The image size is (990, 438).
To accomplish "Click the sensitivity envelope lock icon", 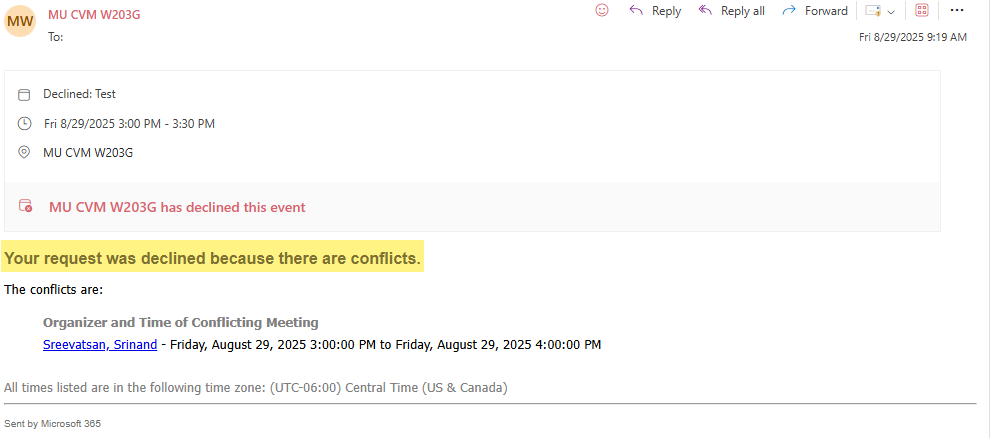I will [873, 11].
